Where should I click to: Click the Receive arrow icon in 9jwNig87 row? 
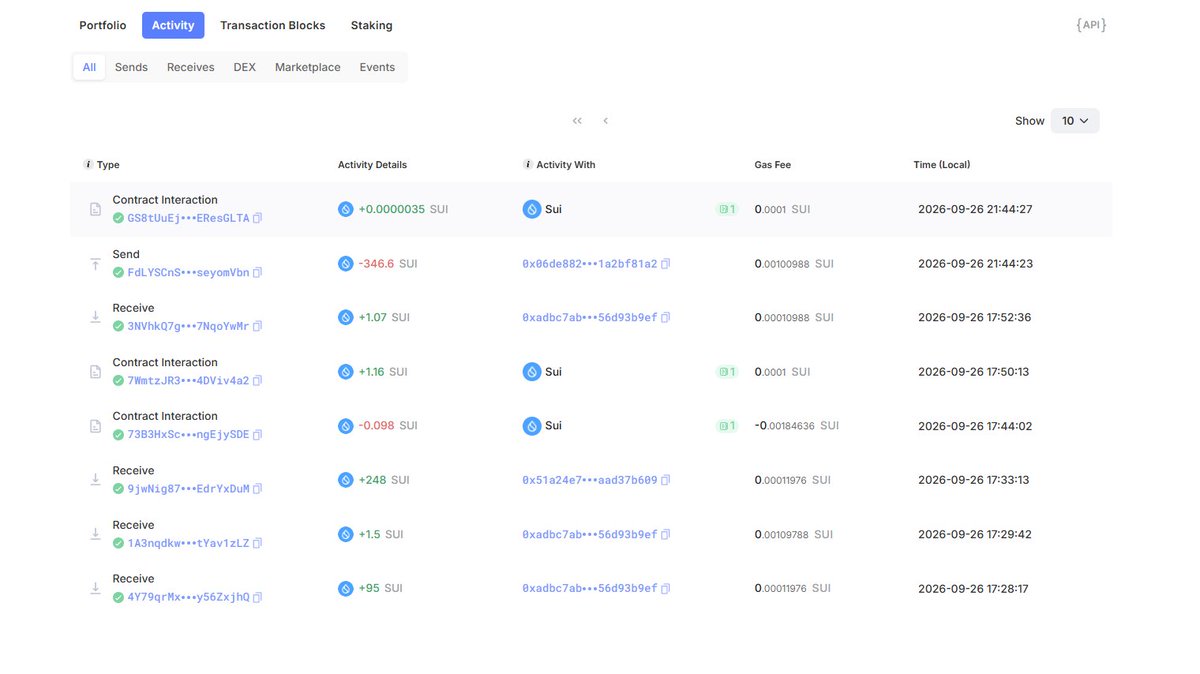coord(95,480)
